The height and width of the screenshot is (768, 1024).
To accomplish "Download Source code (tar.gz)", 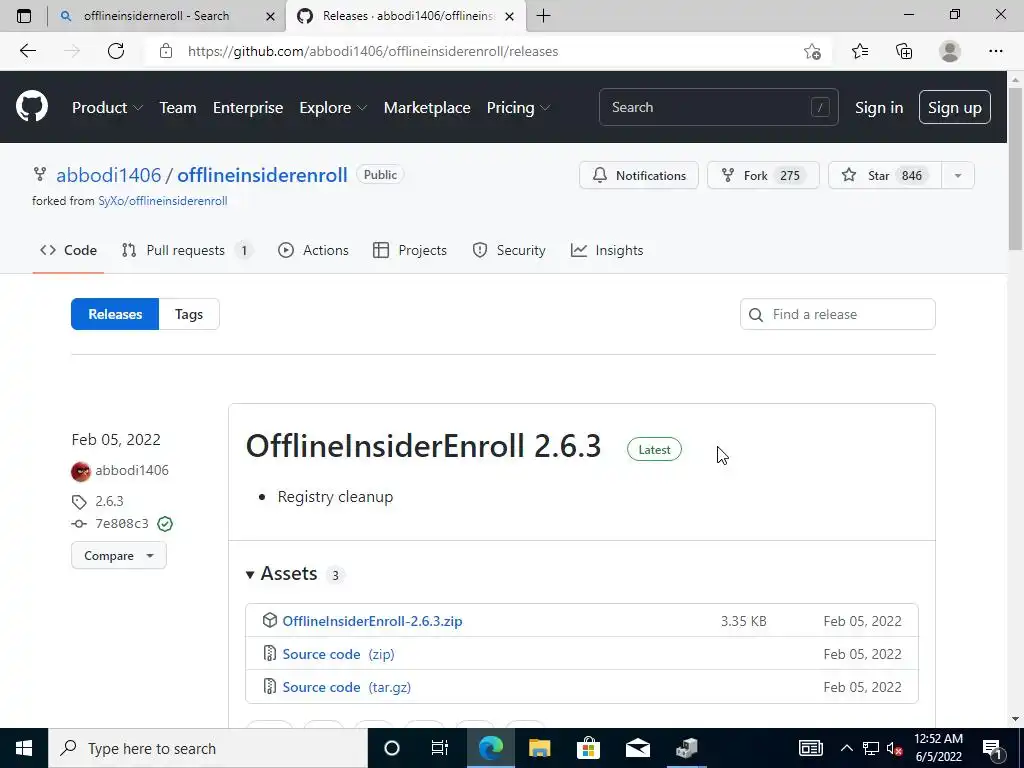I will tap(347, 687).
